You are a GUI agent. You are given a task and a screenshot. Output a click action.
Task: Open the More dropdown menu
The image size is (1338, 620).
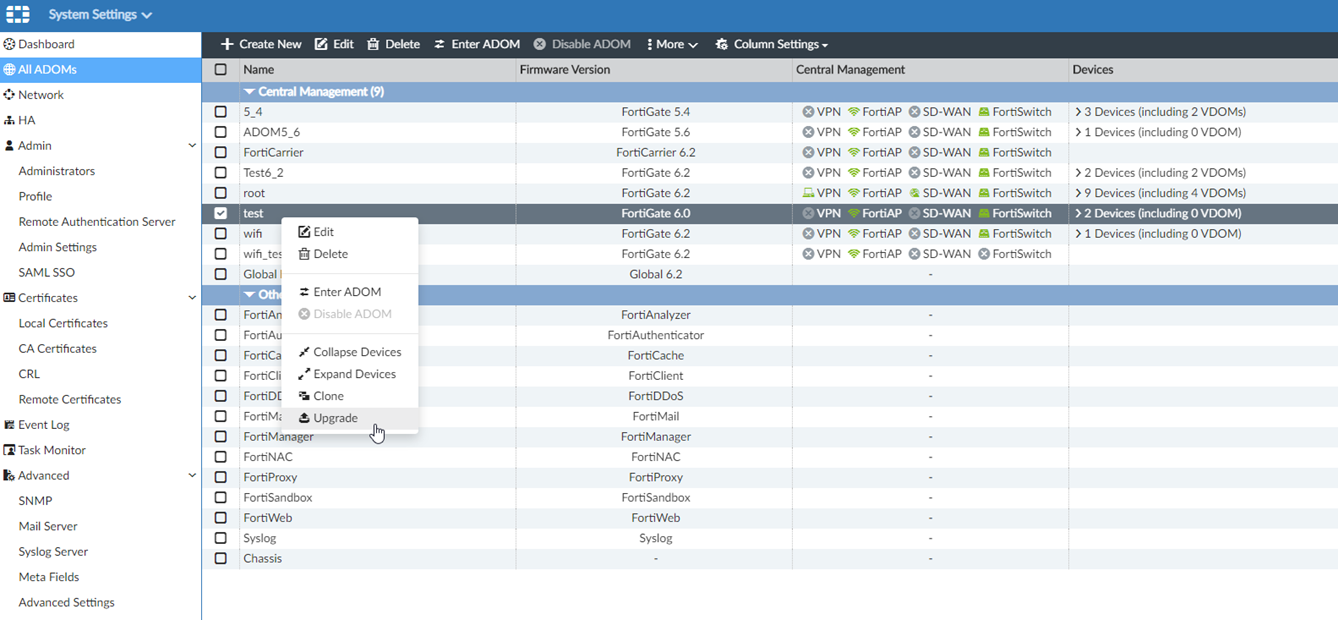[x=672, y=44]
